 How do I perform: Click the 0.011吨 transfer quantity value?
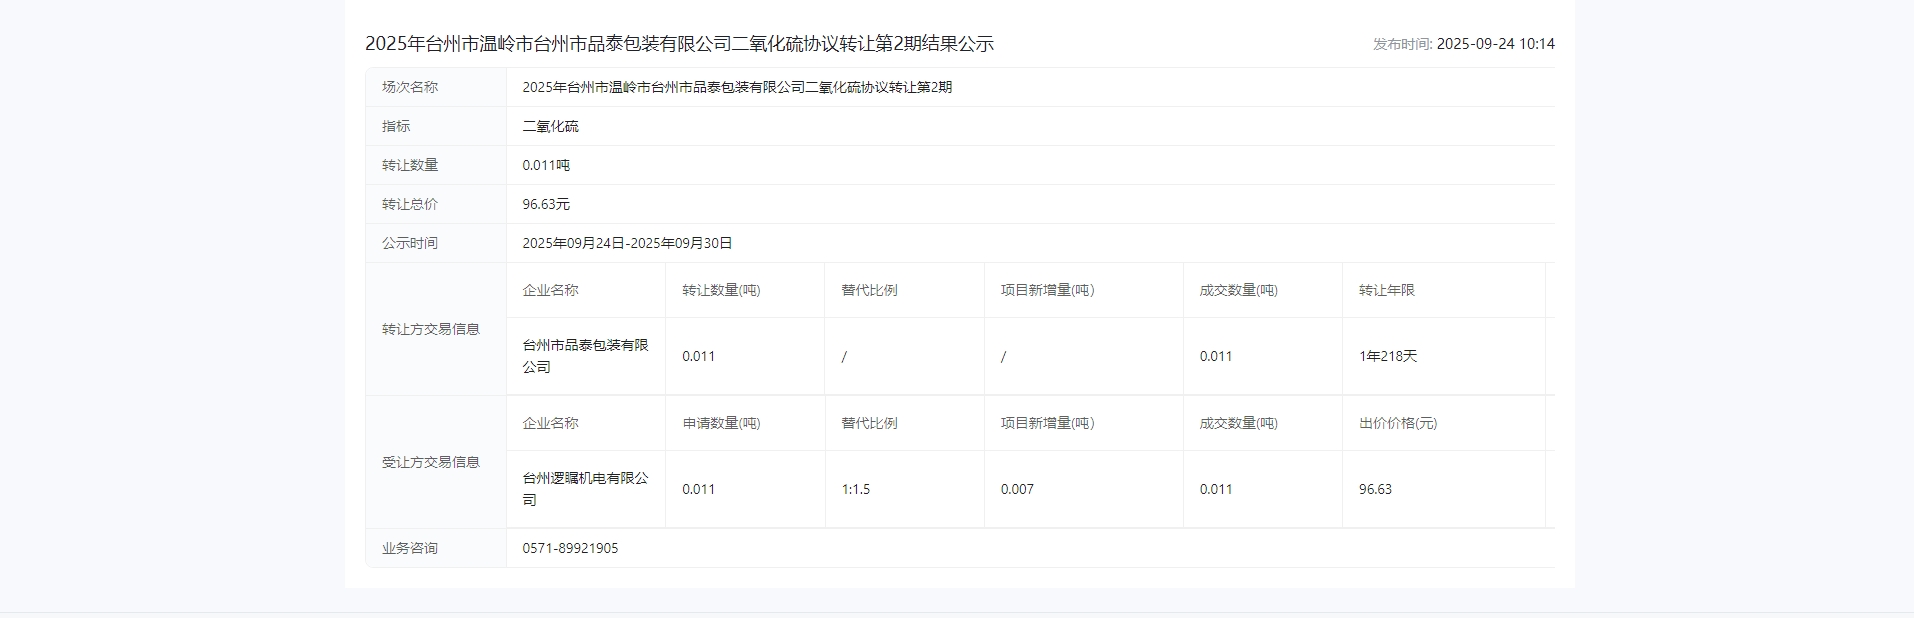pos(546,165)
